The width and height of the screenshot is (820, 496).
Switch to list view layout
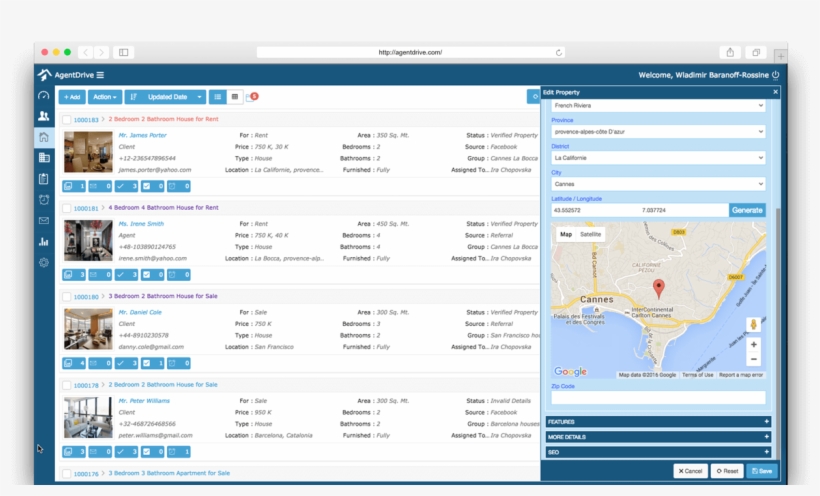point(218,97)
